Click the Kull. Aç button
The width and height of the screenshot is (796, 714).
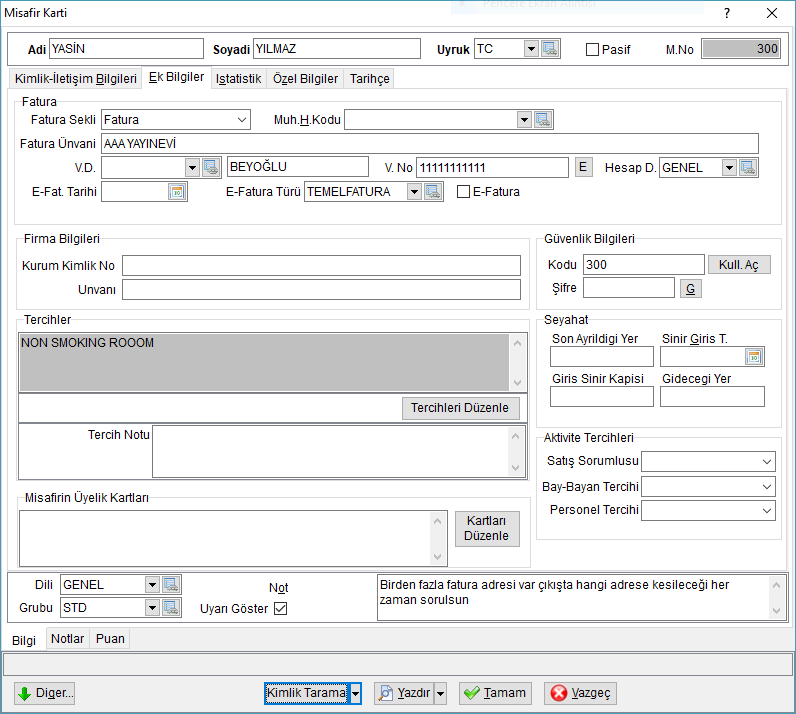point(739,265)
